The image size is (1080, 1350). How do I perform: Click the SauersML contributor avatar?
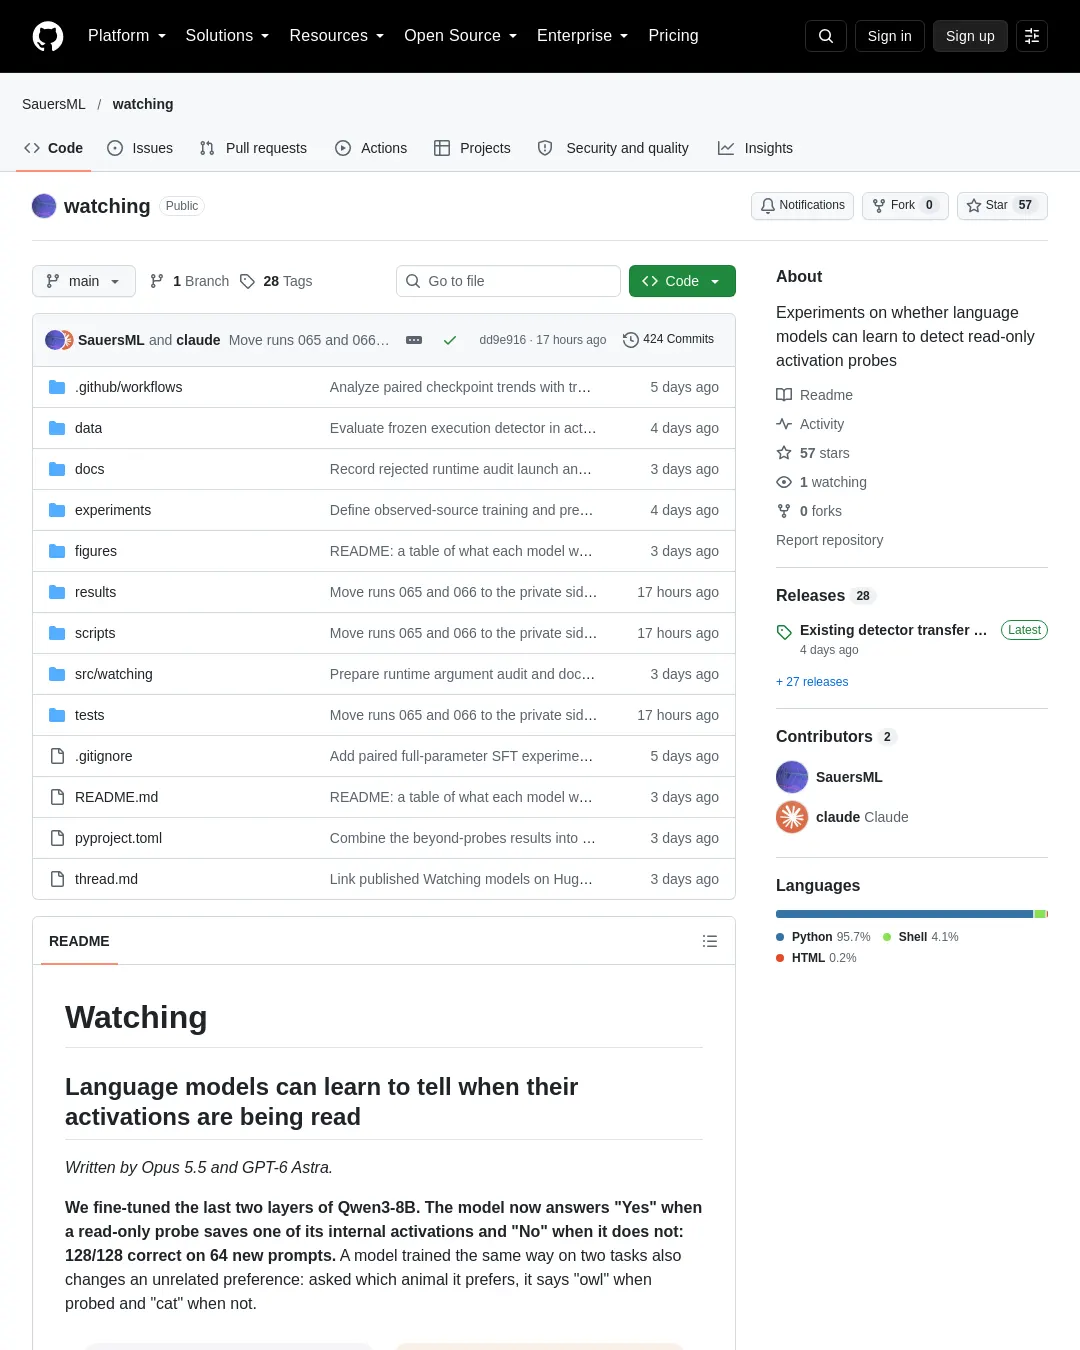tap(792, 777)
